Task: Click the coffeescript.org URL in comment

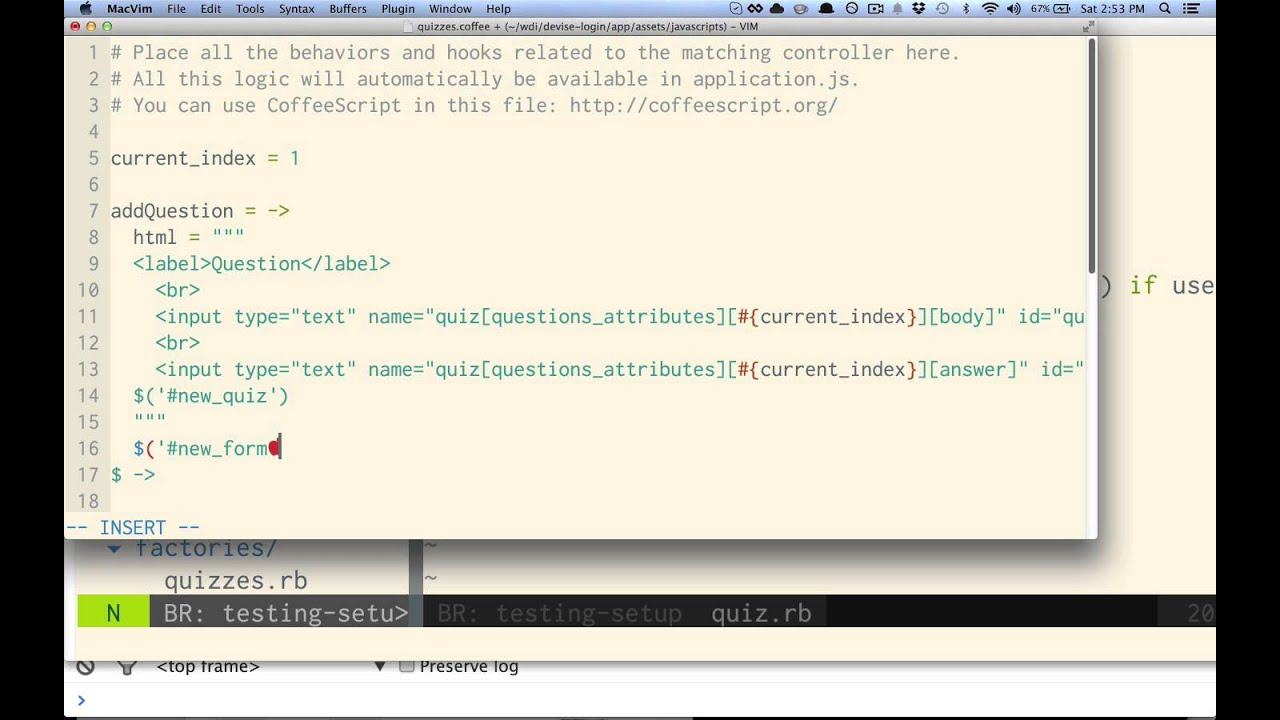Action: pyautogui.click(x=703, y=105)
